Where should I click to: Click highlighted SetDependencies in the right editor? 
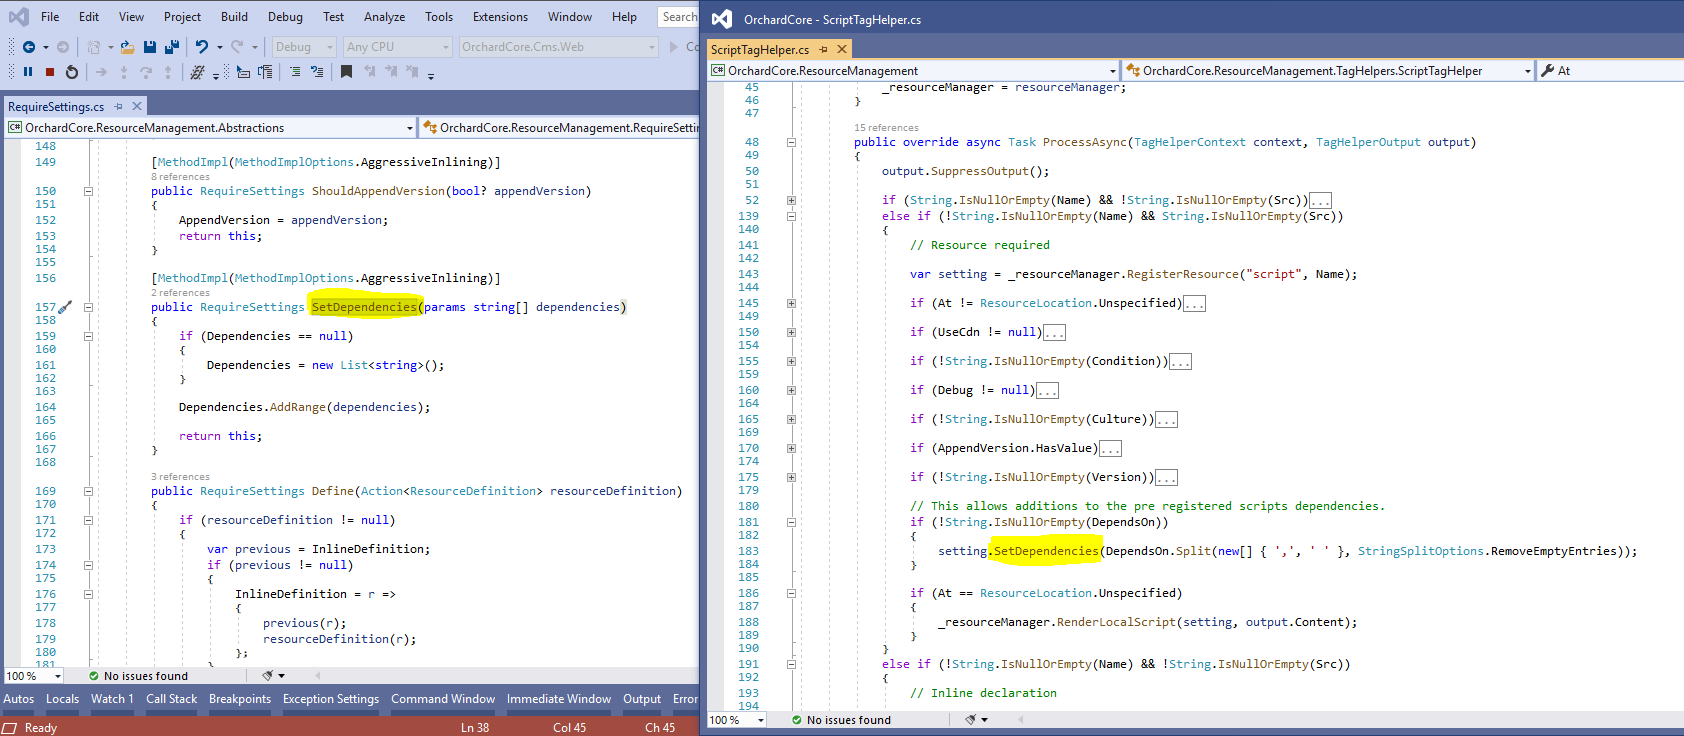pos(1046,551)
